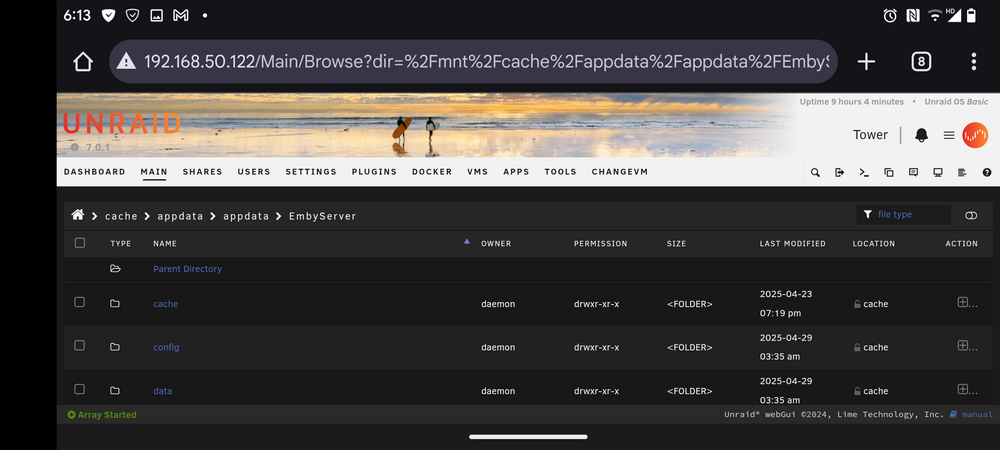Screen dimensions: 1000x450
Task: Open the browser three-dot overflow menu
Action: pyautogui.click(x=974, y=62)
